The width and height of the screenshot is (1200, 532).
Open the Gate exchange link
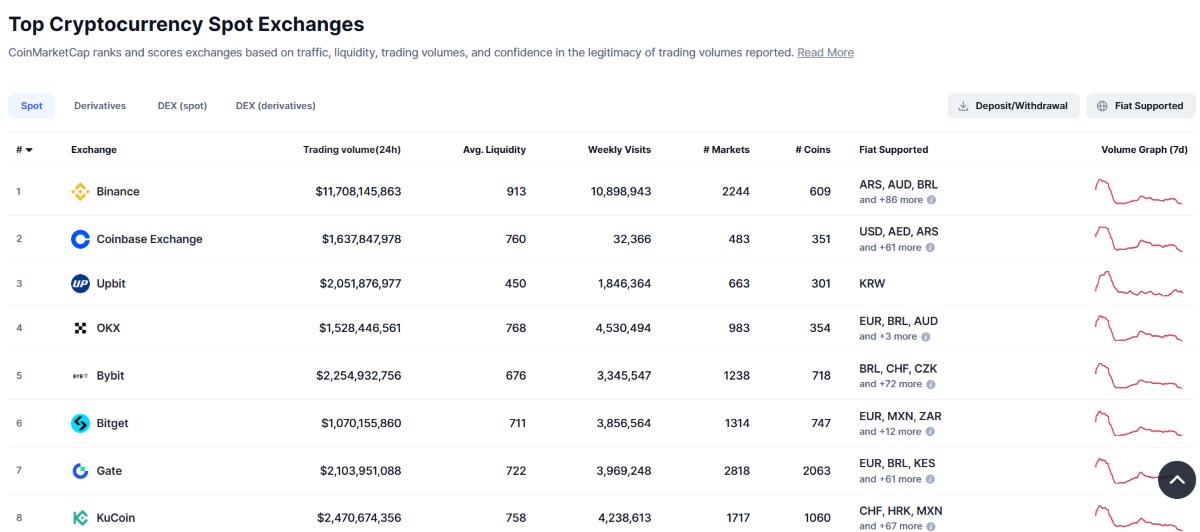point(109,471)
